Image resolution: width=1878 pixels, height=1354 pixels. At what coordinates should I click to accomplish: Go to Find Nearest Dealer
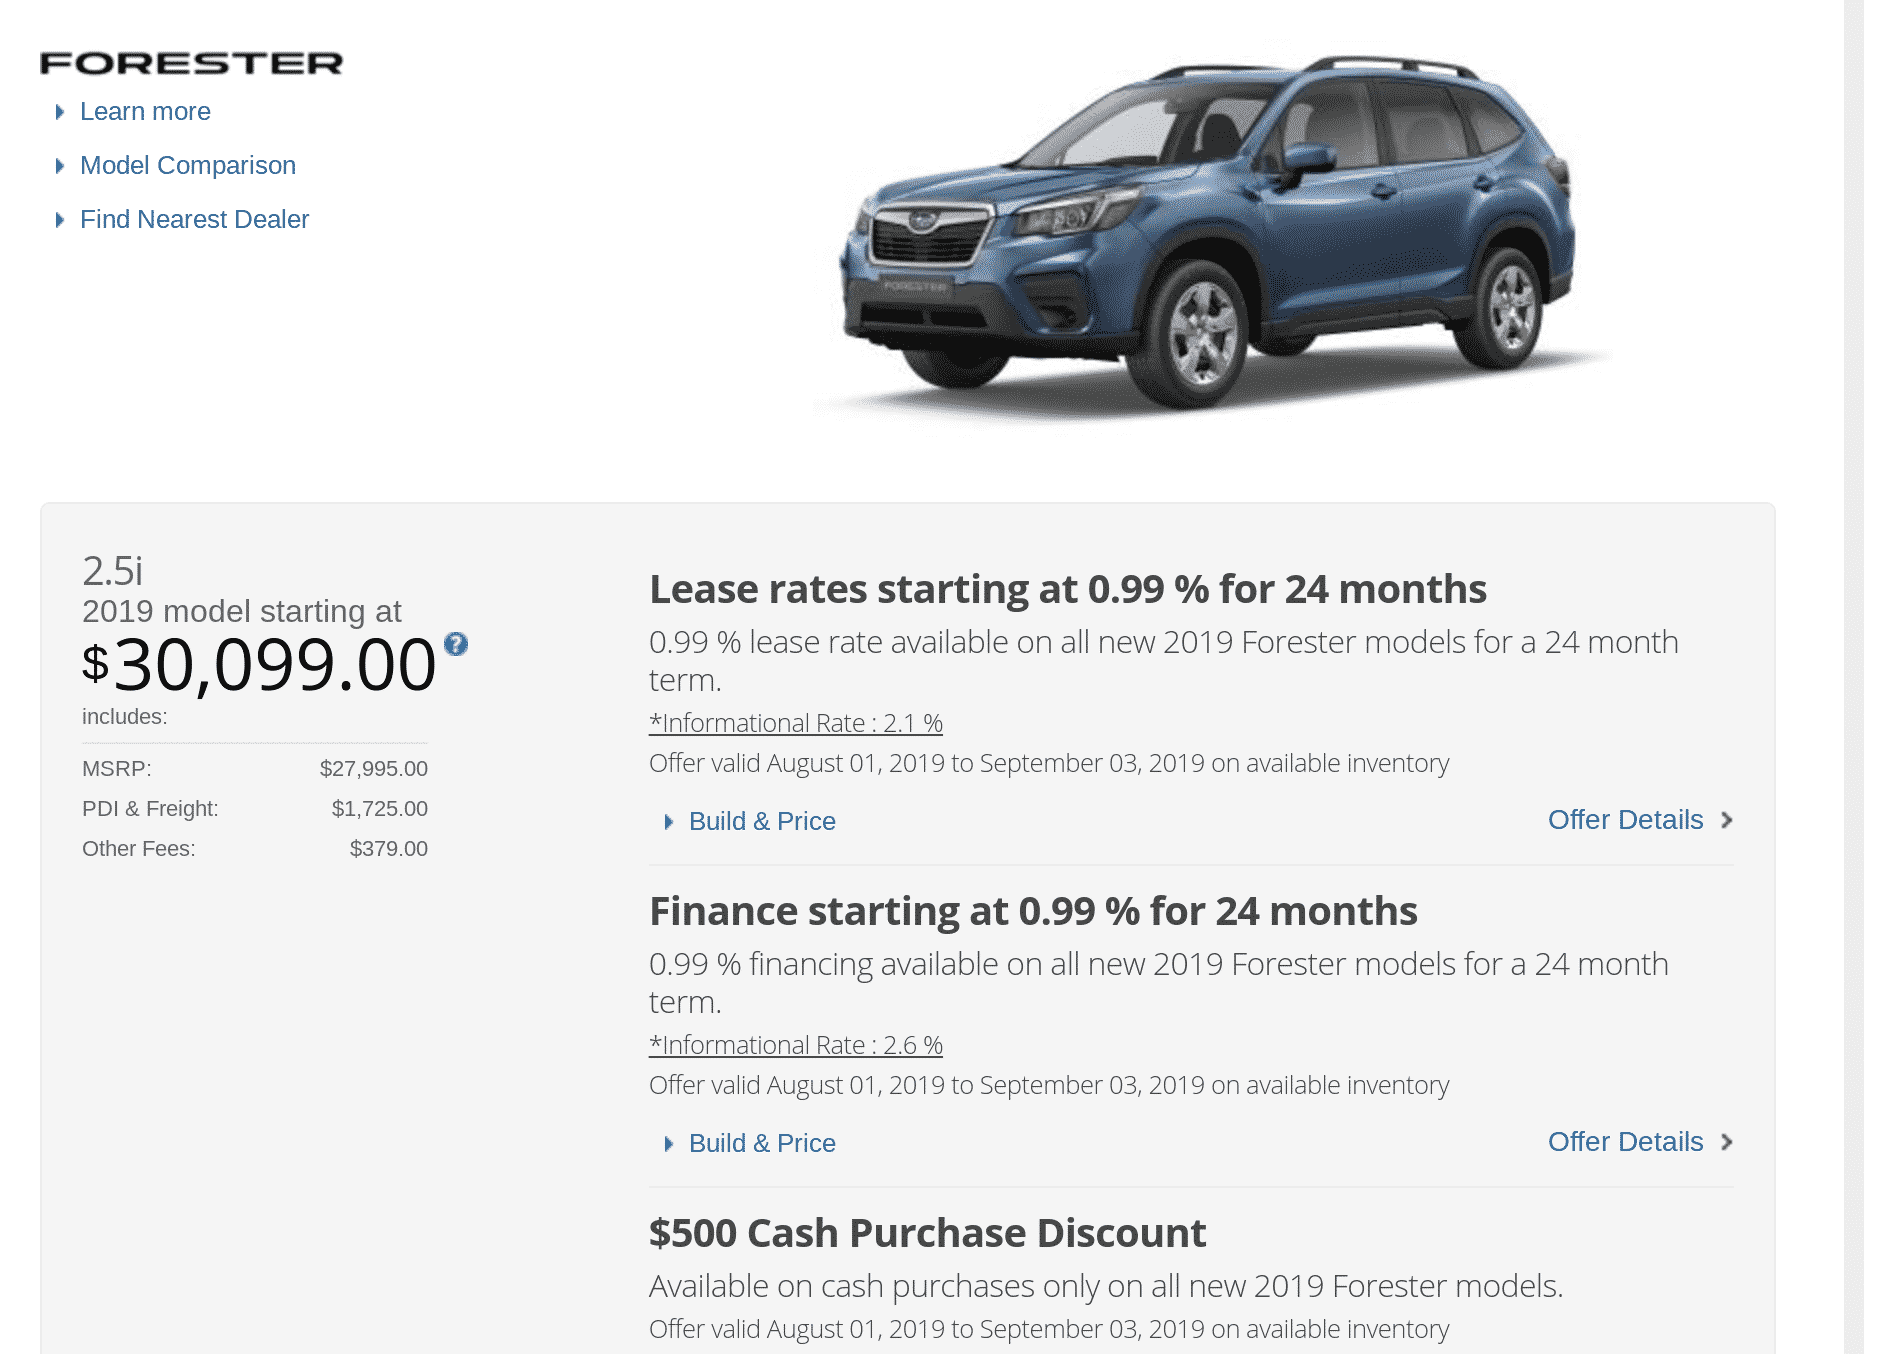point(194,220)
